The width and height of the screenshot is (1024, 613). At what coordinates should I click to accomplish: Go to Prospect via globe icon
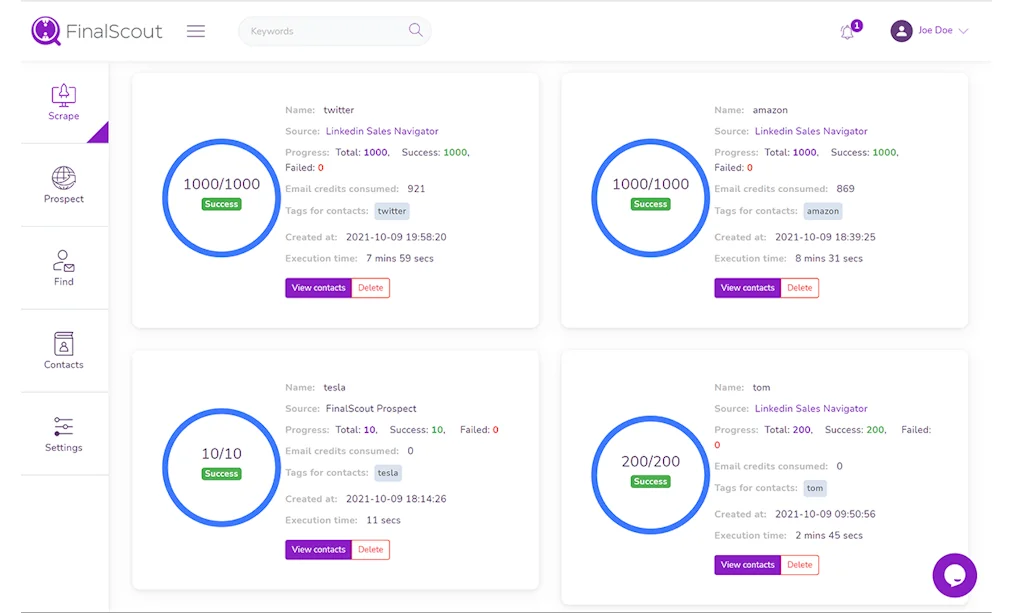click(x=64, y=185)
